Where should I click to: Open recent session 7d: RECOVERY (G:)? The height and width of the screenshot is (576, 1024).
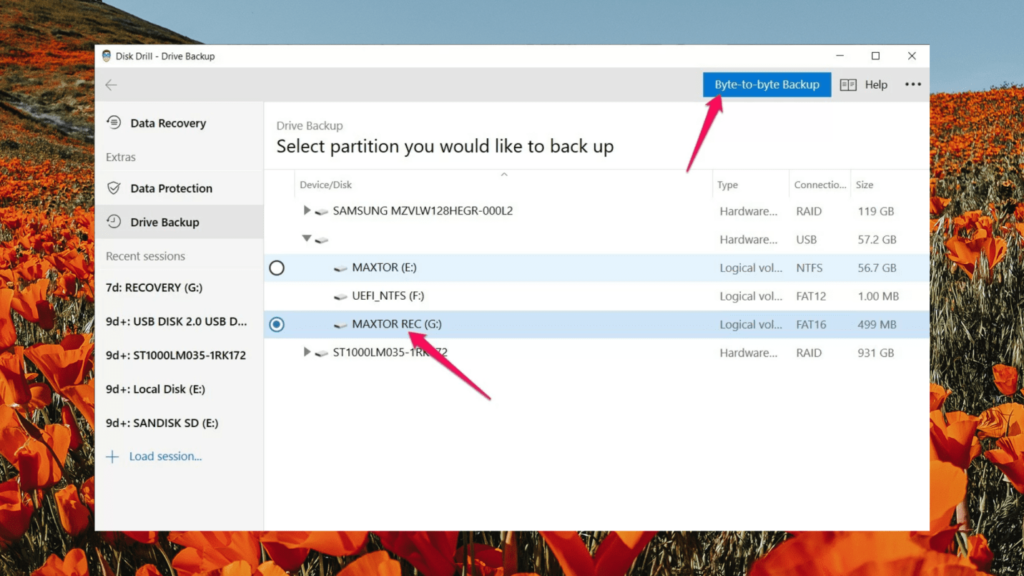[154, 287]
